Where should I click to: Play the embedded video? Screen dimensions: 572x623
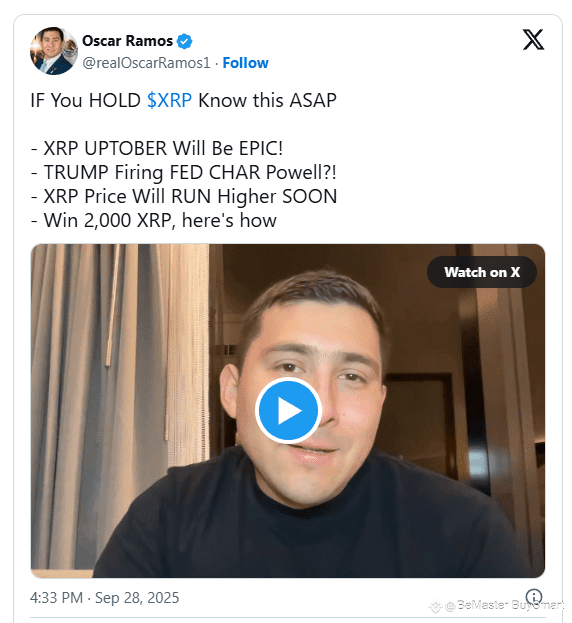coord(288,410)
